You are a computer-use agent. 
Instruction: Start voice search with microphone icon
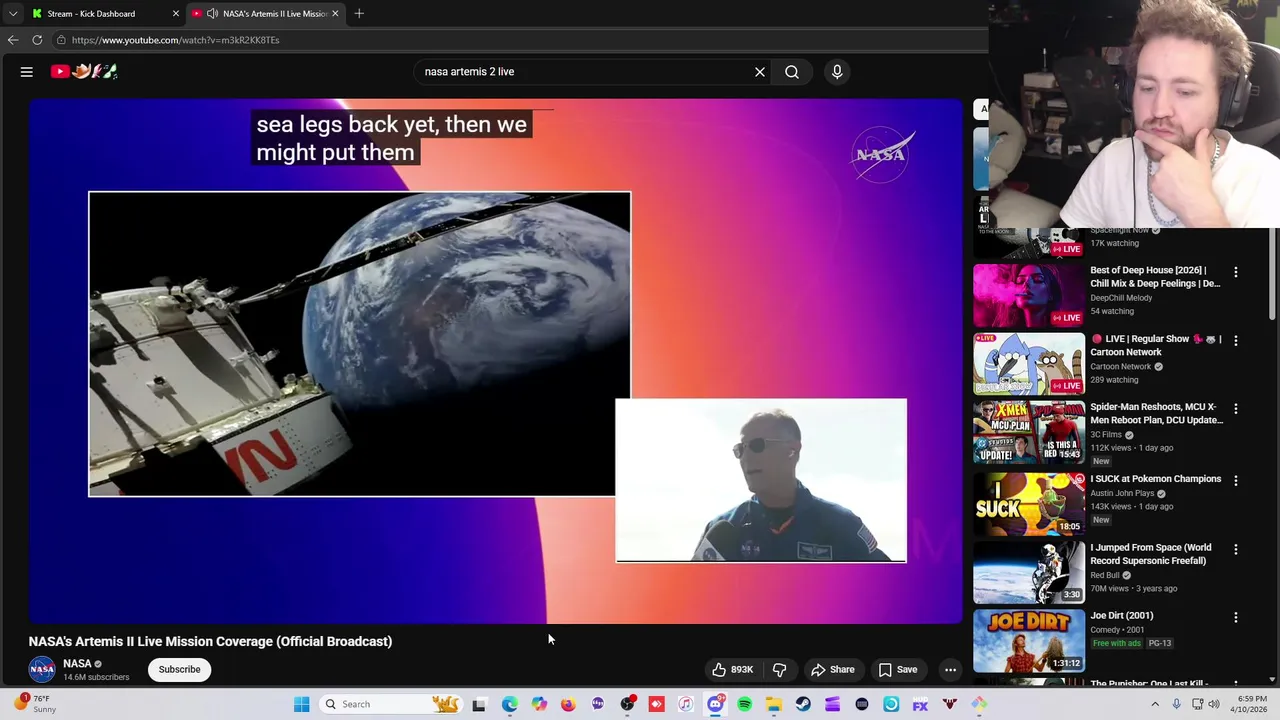click(x=837, y=72)
